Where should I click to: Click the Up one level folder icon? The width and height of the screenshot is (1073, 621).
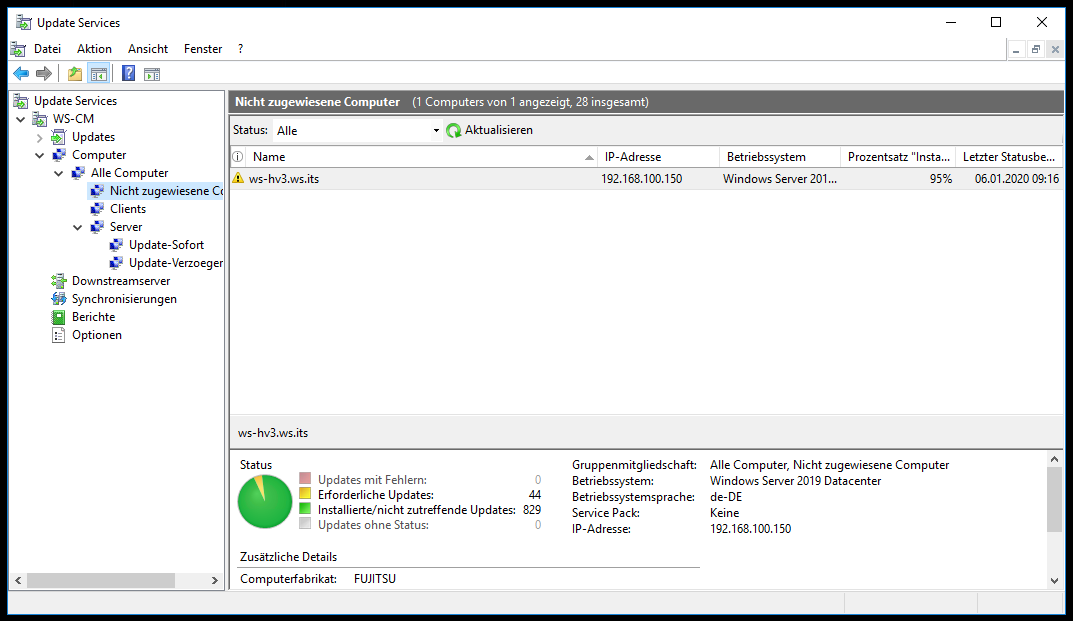[x=75, y=73]
